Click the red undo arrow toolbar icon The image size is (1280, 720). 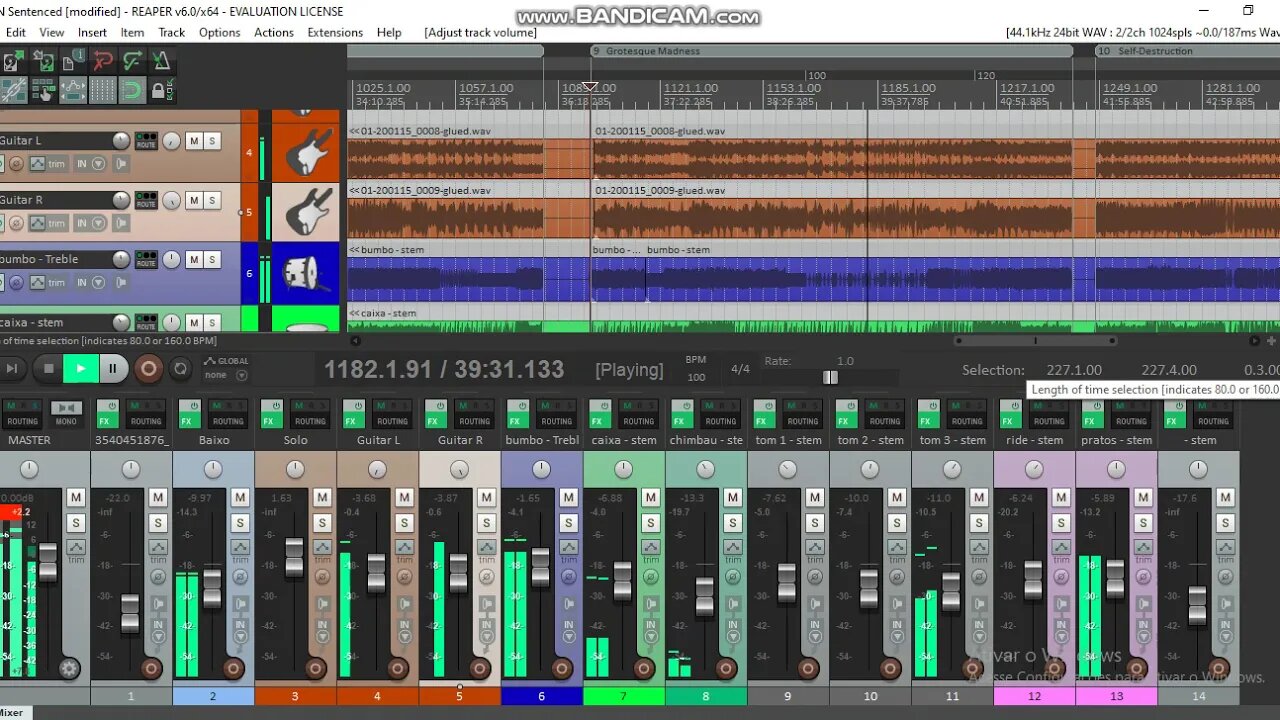[103, 62]
